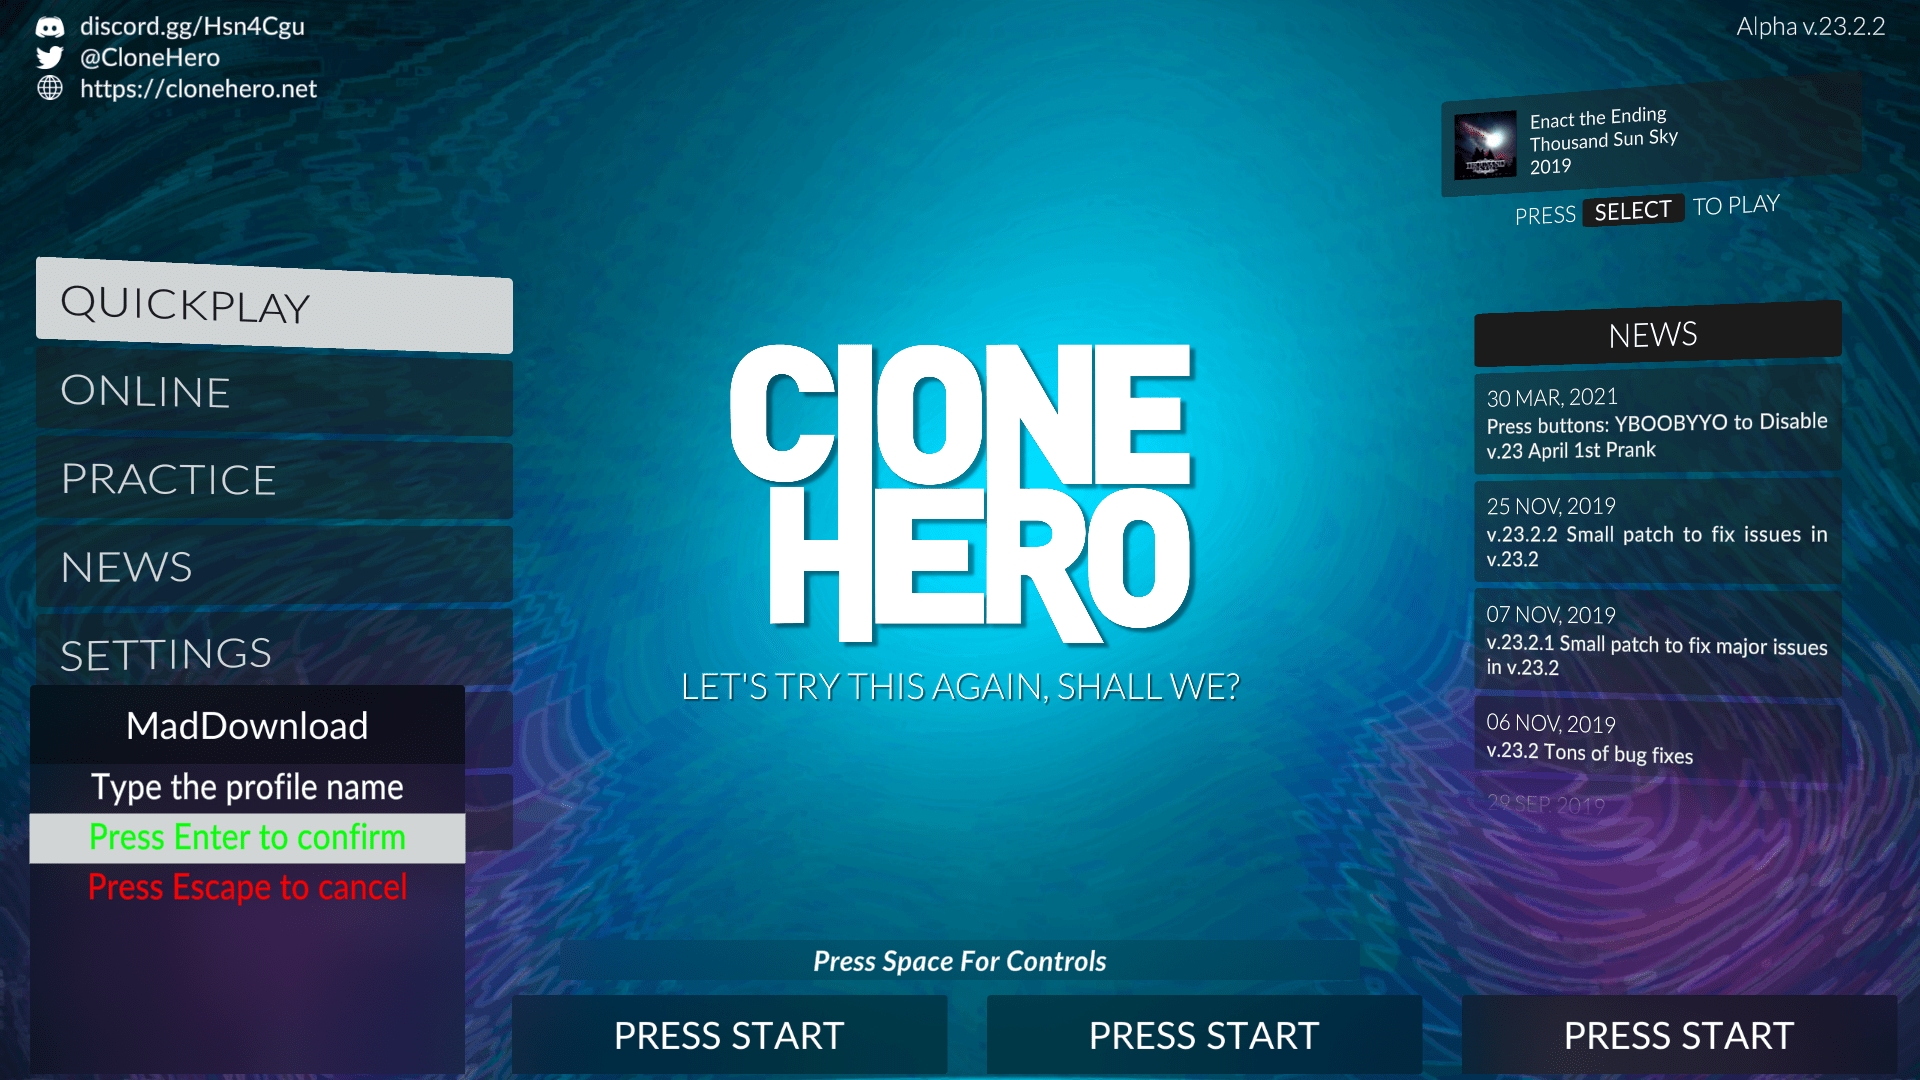This screenshot has height=1080, width=1920.
Task: Click the second PRESS START button
Action: 1203,1034
